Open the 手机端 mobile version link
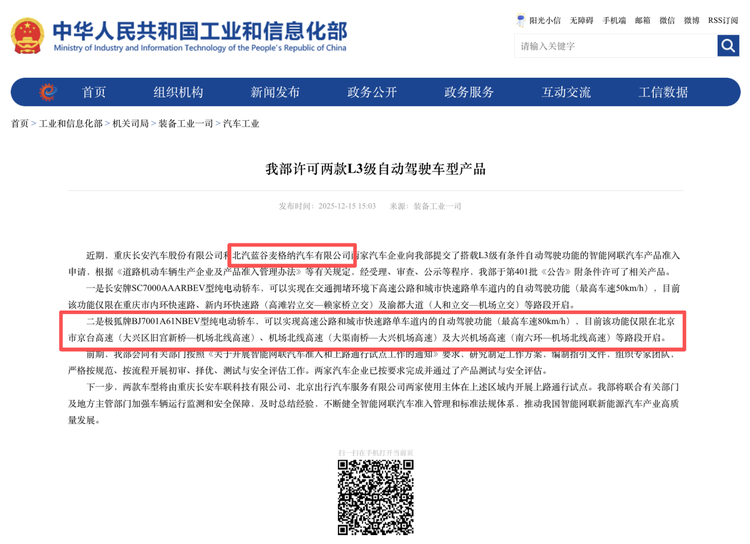The width and height of the screenshot is (750, 544). [x=614, y=20]
